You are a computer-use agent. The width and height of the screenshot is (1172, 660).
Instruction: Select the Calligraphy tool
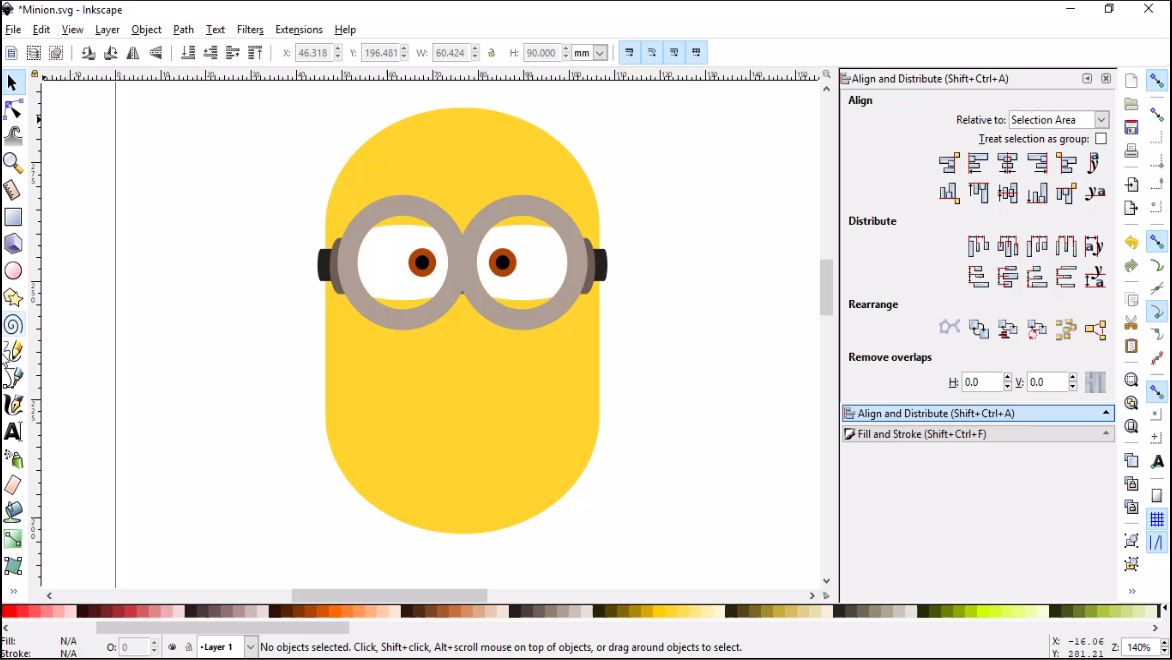13,404
